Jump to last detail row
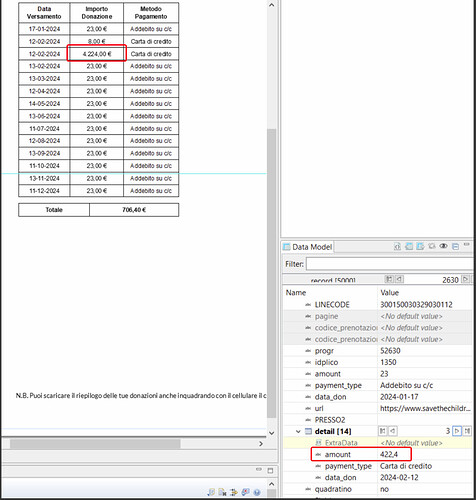Viewport: 476px width, 500px height. [467, 431]
